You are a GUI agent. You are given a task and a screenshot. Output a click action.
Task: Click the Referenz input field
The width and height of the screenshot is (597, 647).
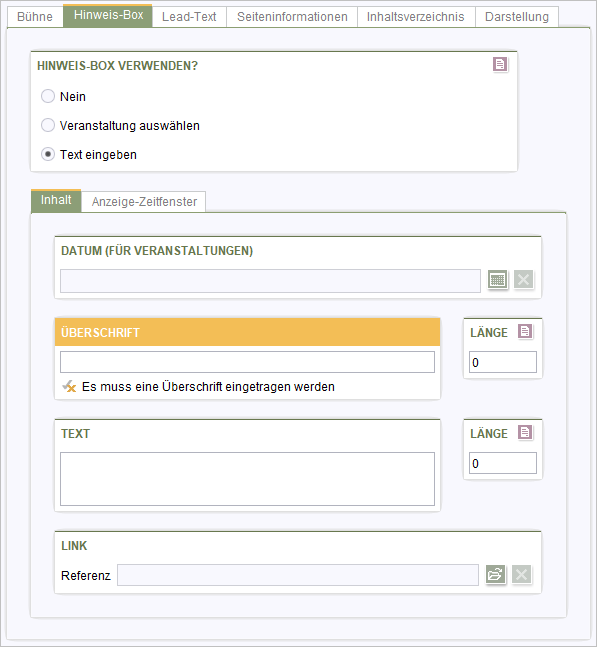298,575
